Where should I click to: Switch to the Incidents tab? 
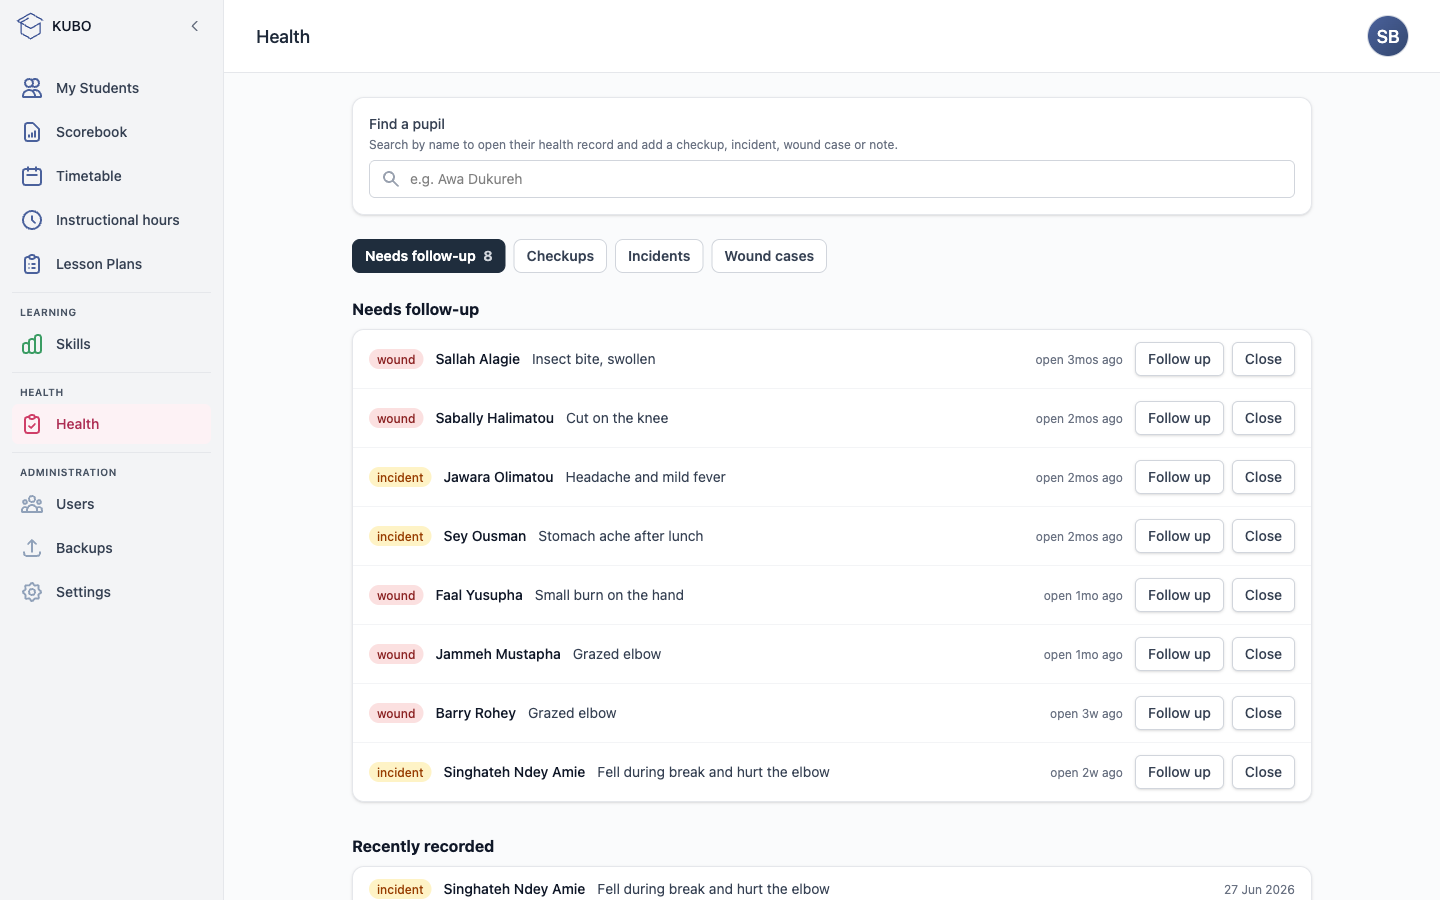click(659, 256)
